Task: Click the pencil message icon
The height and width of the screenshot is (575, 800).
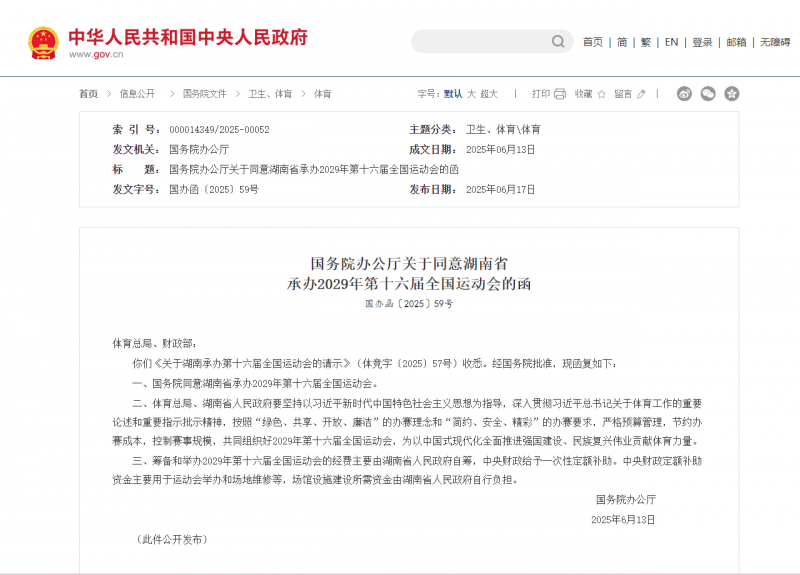Action: point(641,94)
